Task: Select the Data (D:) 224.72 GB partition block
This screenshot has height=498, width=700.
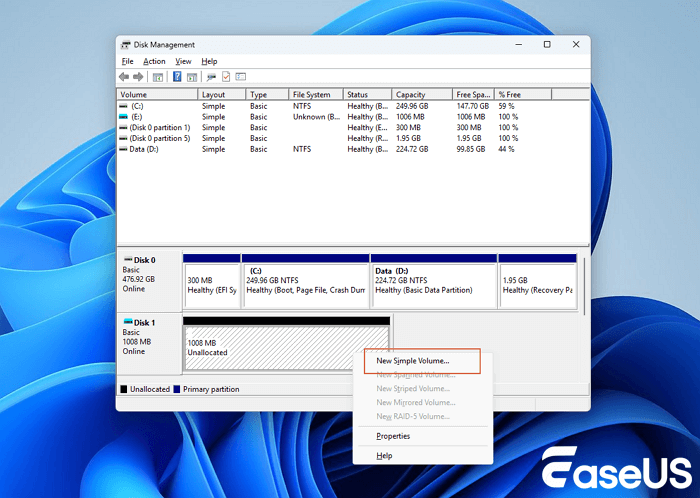Action: coord(433,282)
